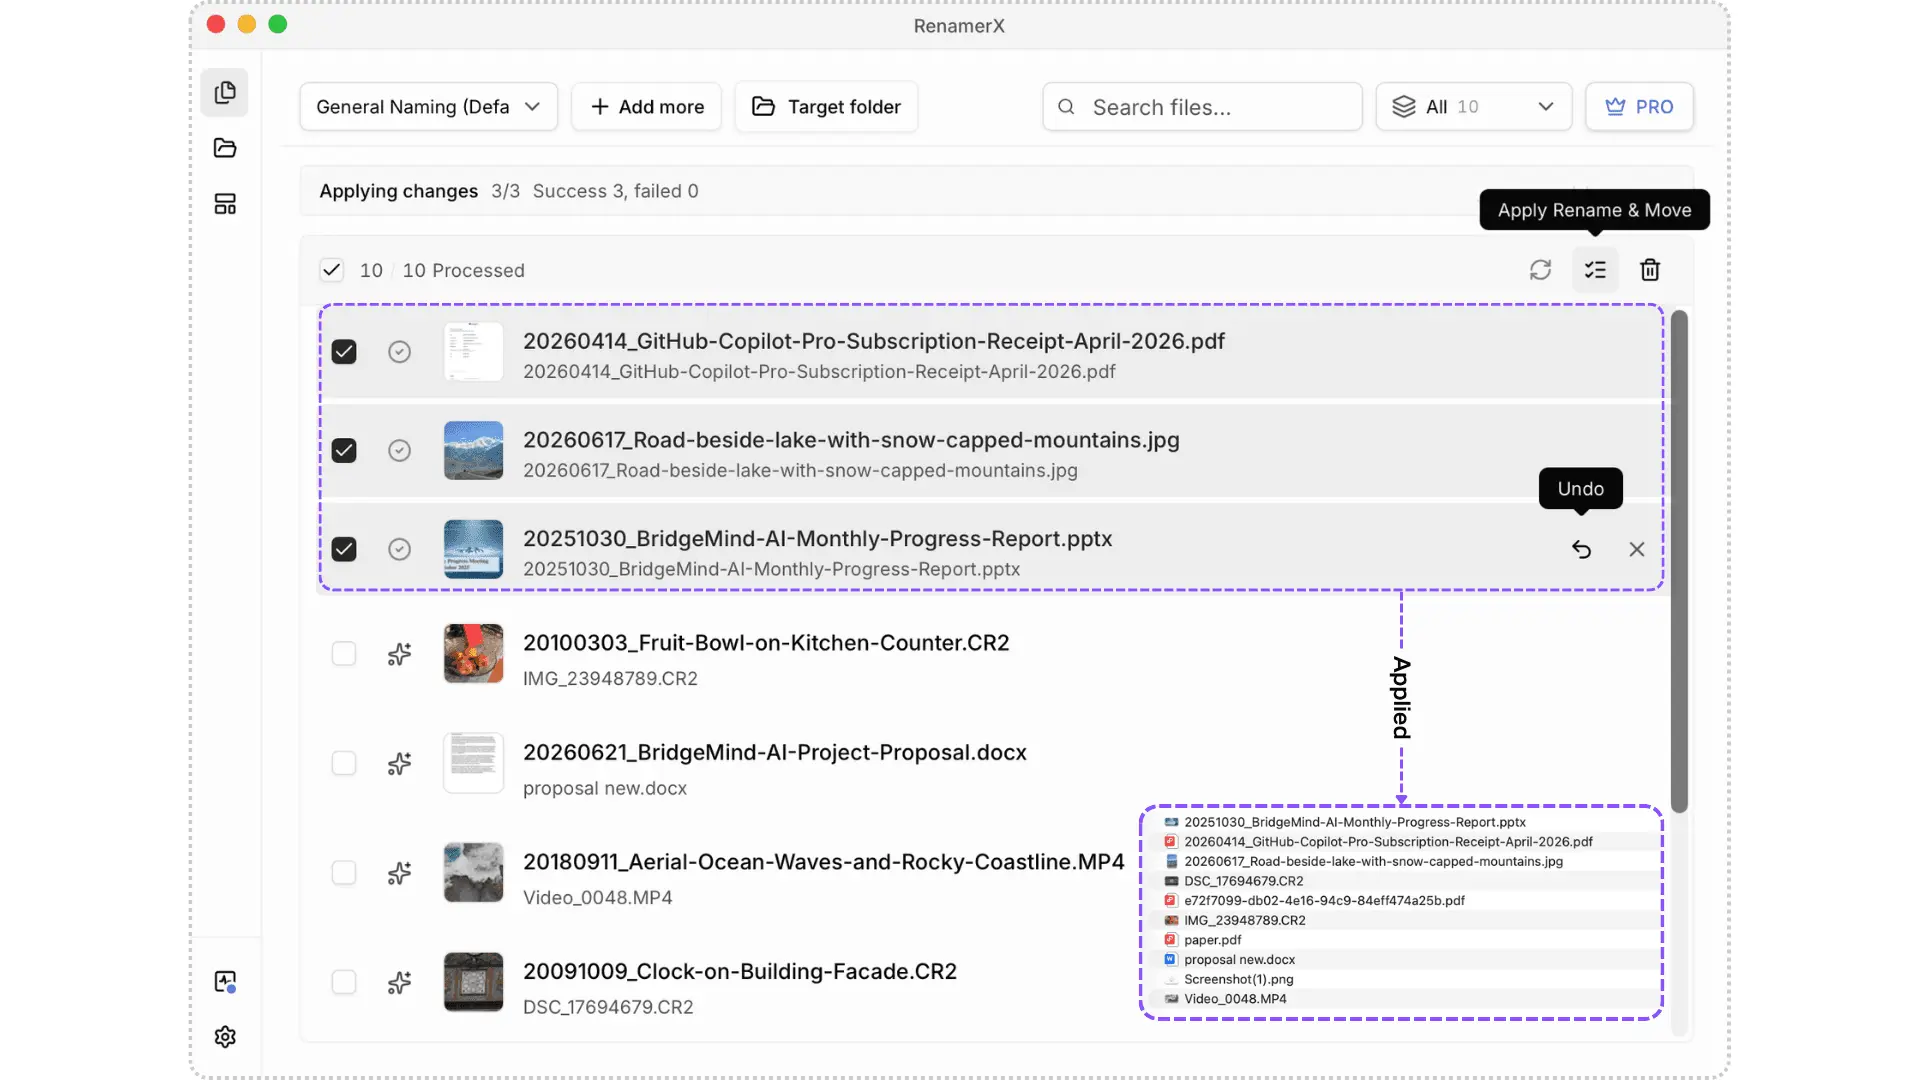
Task: Click the PRO upgrade button
Action: tap(1639, 106)
